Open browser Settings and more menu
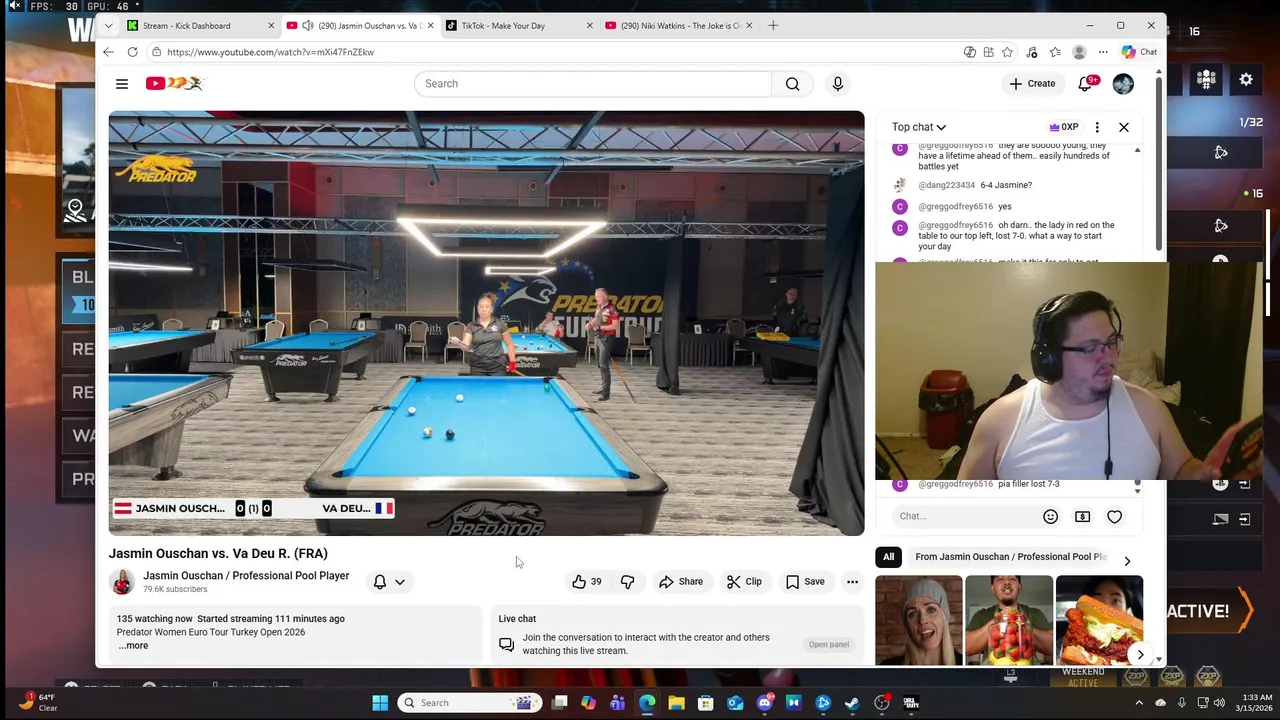Screen dimensions: 1280x720 pos(1103,52)
